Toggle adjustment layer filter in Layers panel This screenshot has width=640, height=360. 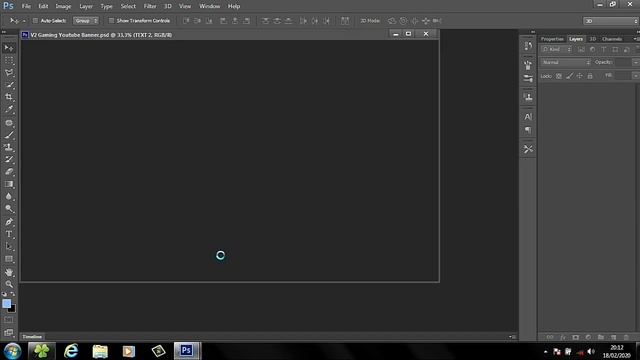point(593,49)
